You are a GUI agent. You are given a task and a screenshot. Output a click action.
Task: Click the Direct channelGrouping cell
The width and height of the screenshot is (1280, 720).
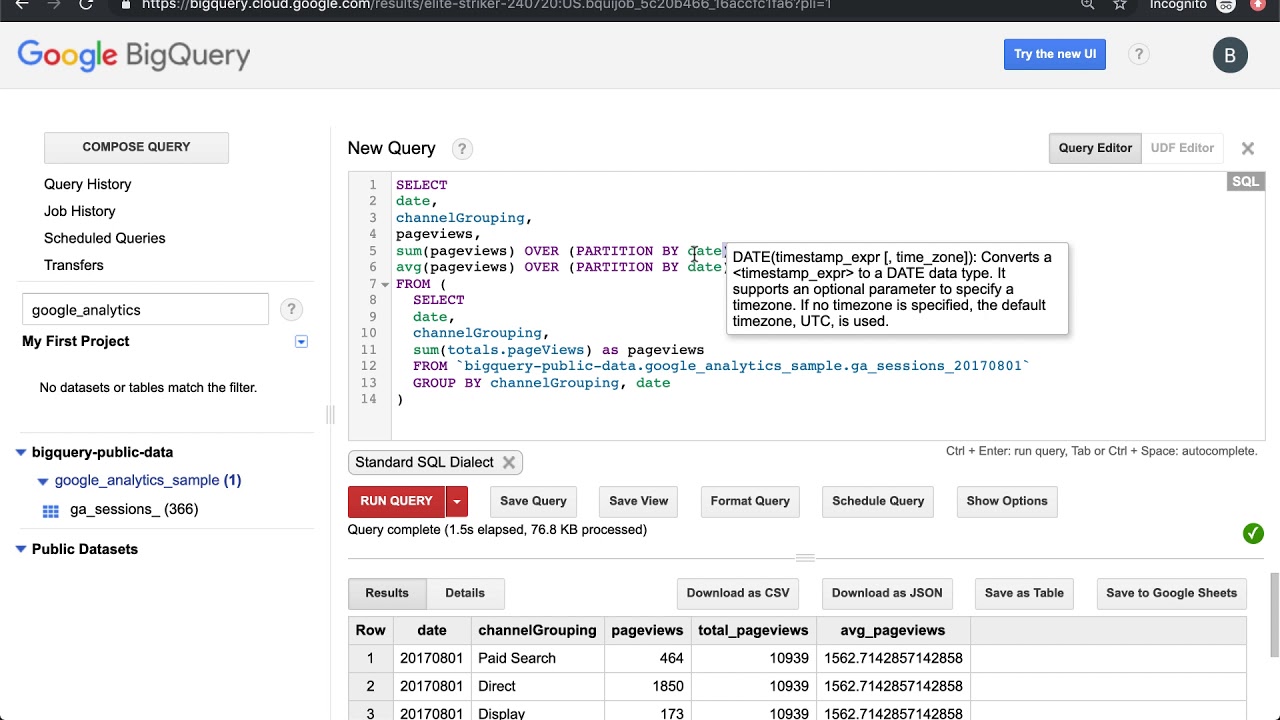[537, 687]
